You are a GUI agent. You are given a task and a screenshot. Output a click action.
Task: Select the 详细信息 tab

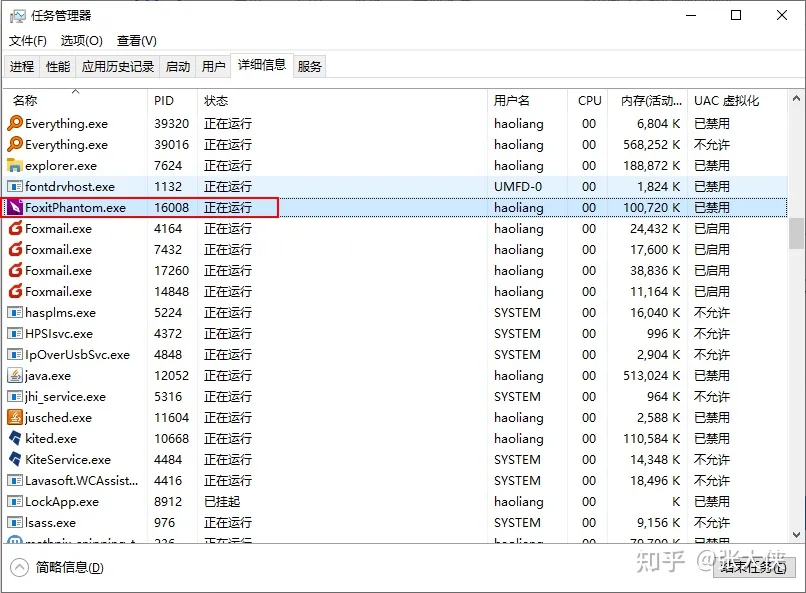click(262, 65)
